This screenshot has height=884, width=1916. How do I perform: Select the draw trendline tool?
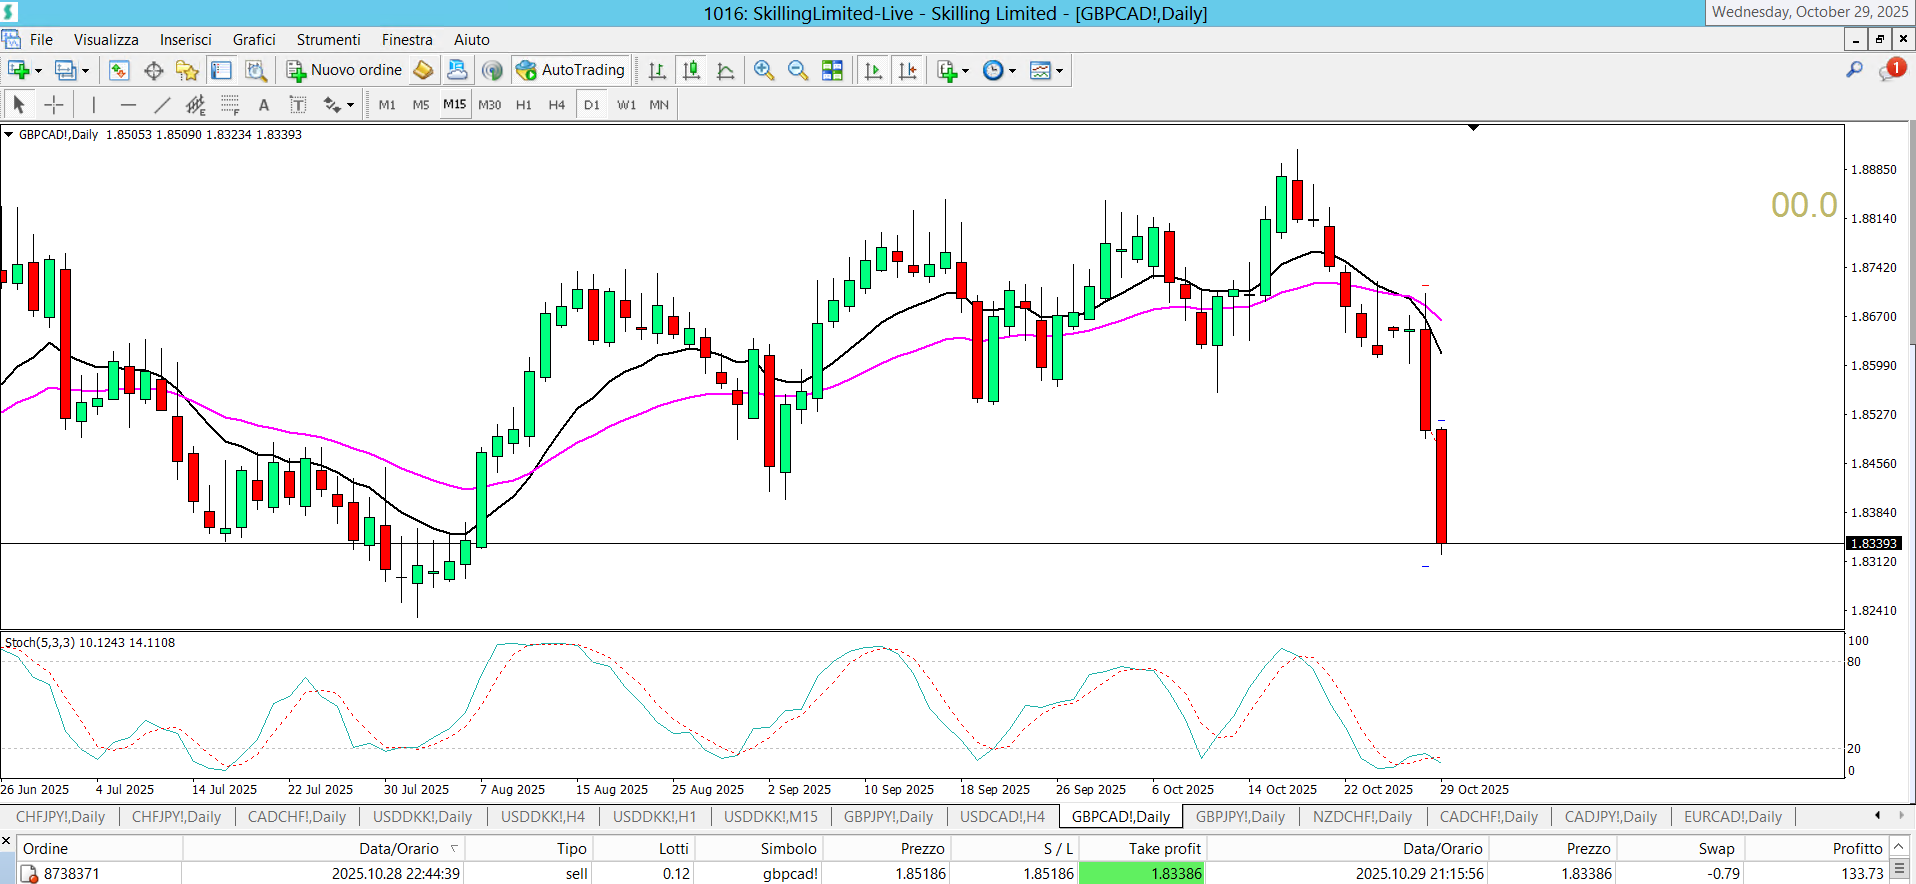(x=162, y=105)
